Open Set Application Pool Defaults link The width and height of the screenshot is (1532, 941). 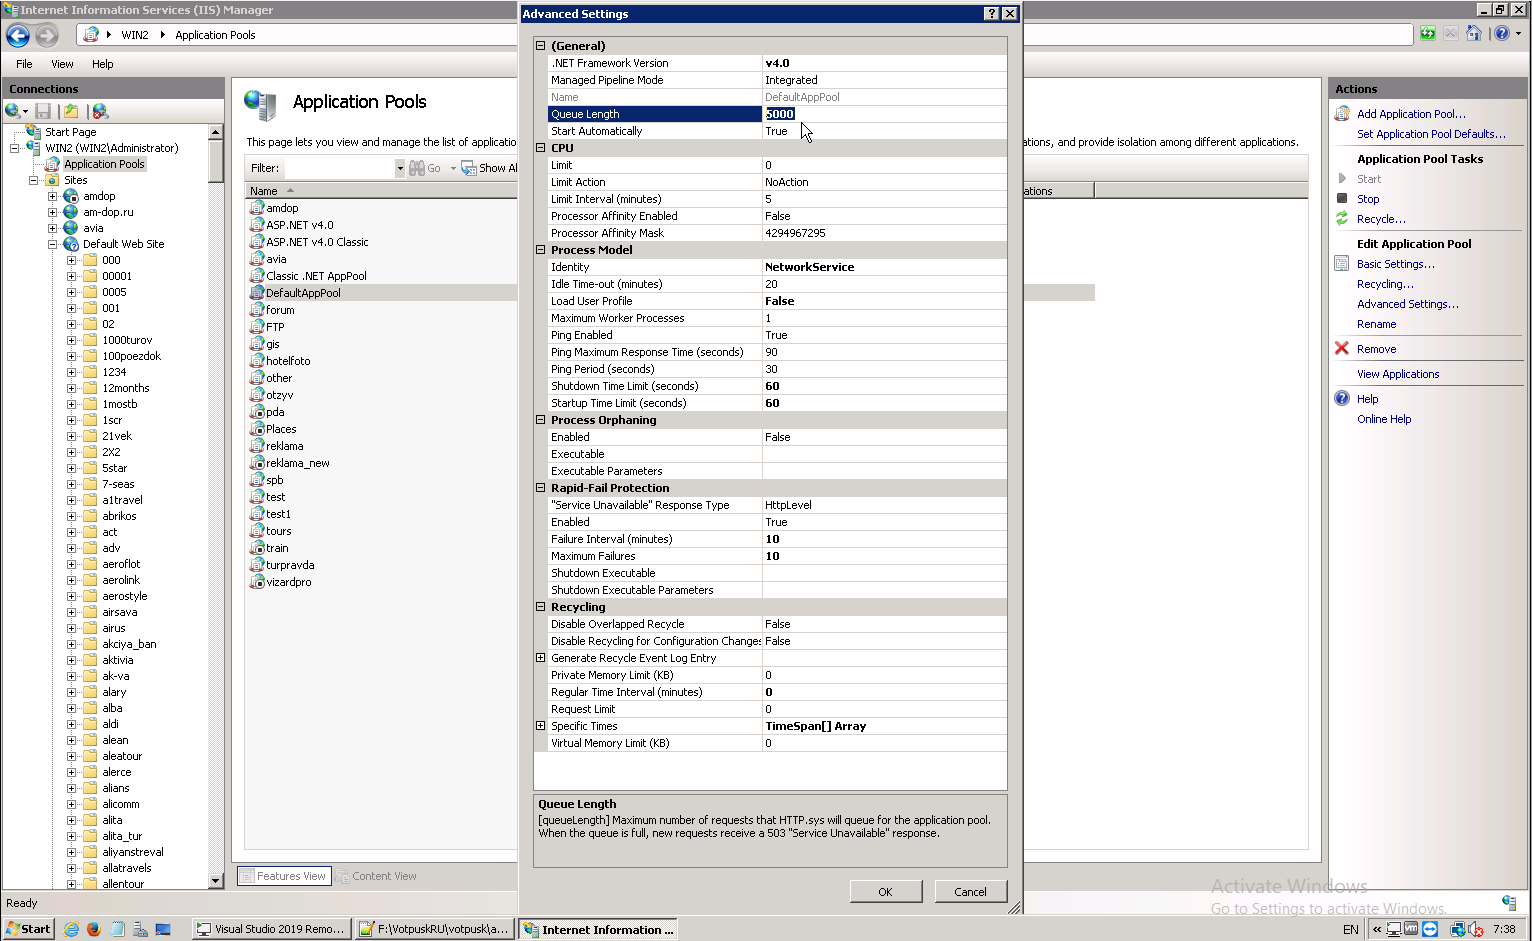pos(1431,134)
